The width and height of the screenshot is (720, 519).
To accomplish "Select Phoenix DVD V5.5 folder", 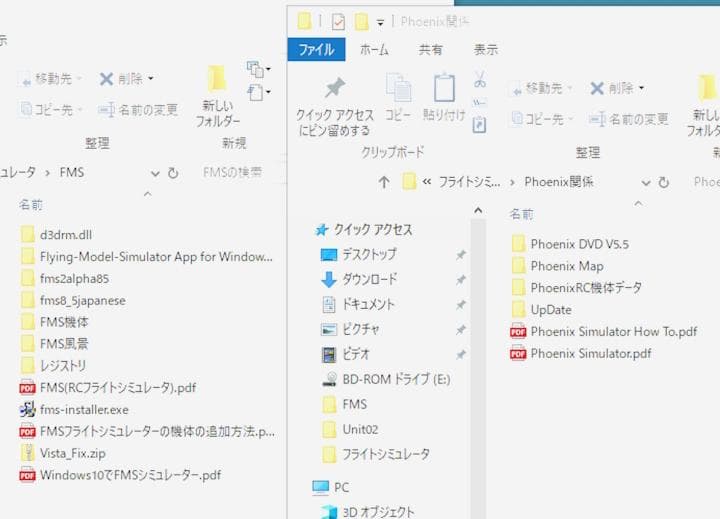I will tap(570, 244).
